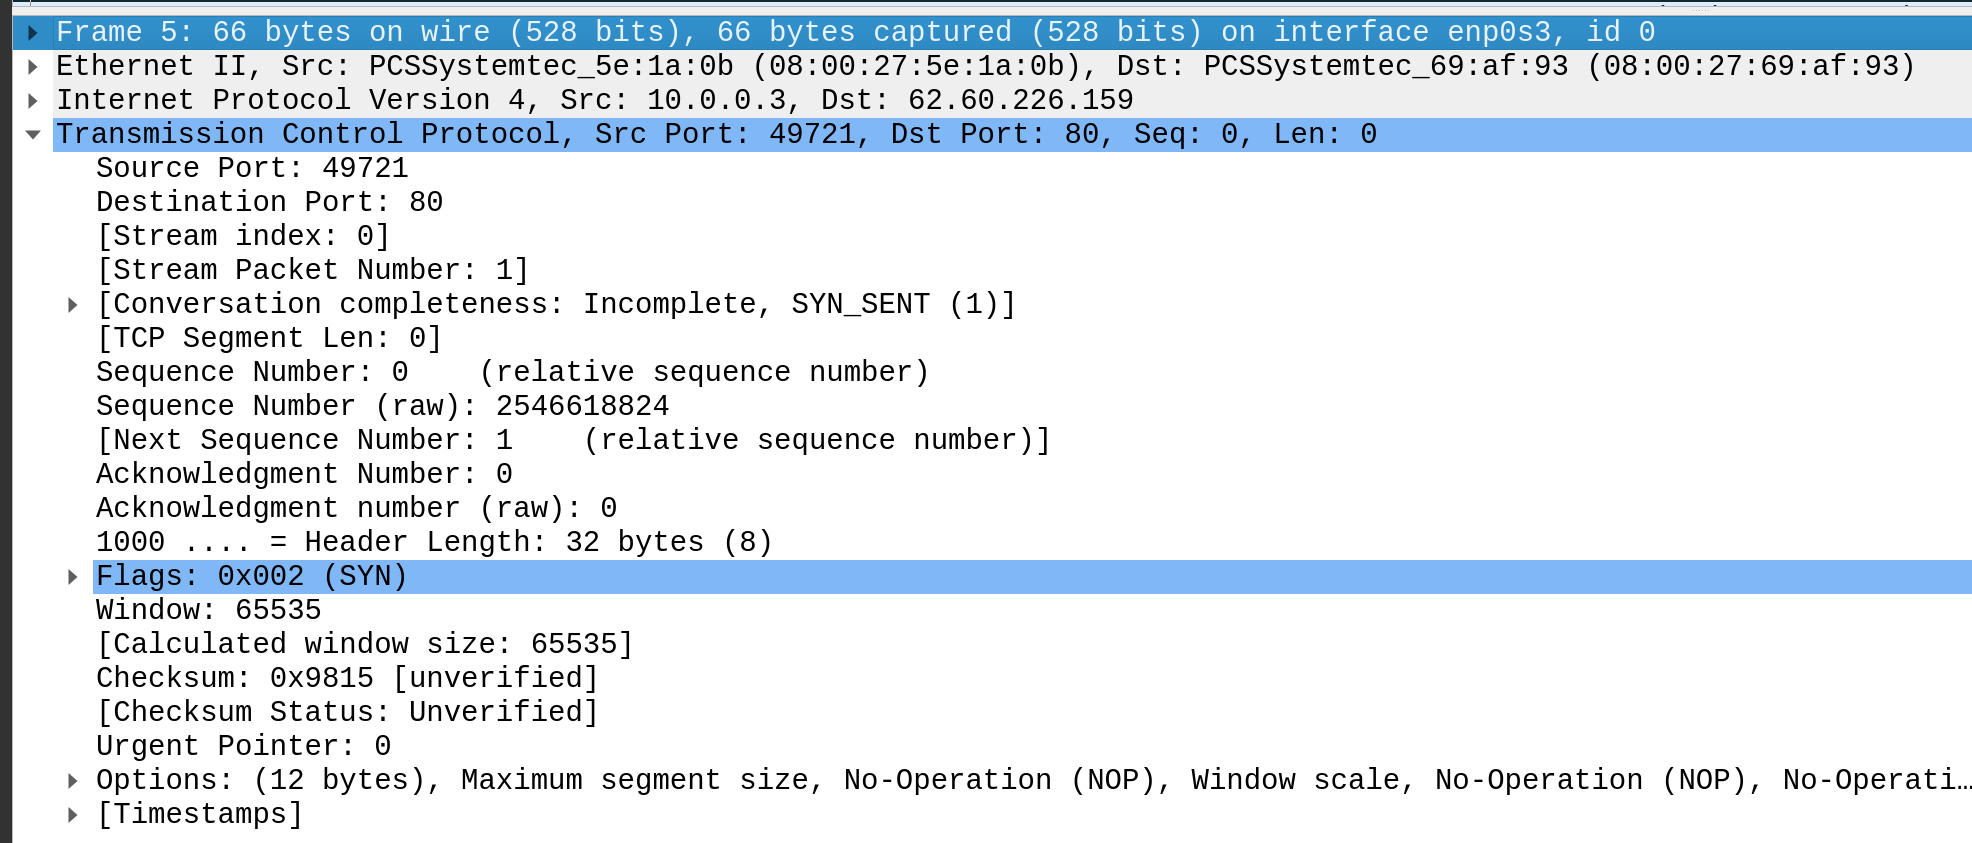Collapse the Transmission Control Protocol section arrow
1972x843 pixels.
[x=33, y=135]
